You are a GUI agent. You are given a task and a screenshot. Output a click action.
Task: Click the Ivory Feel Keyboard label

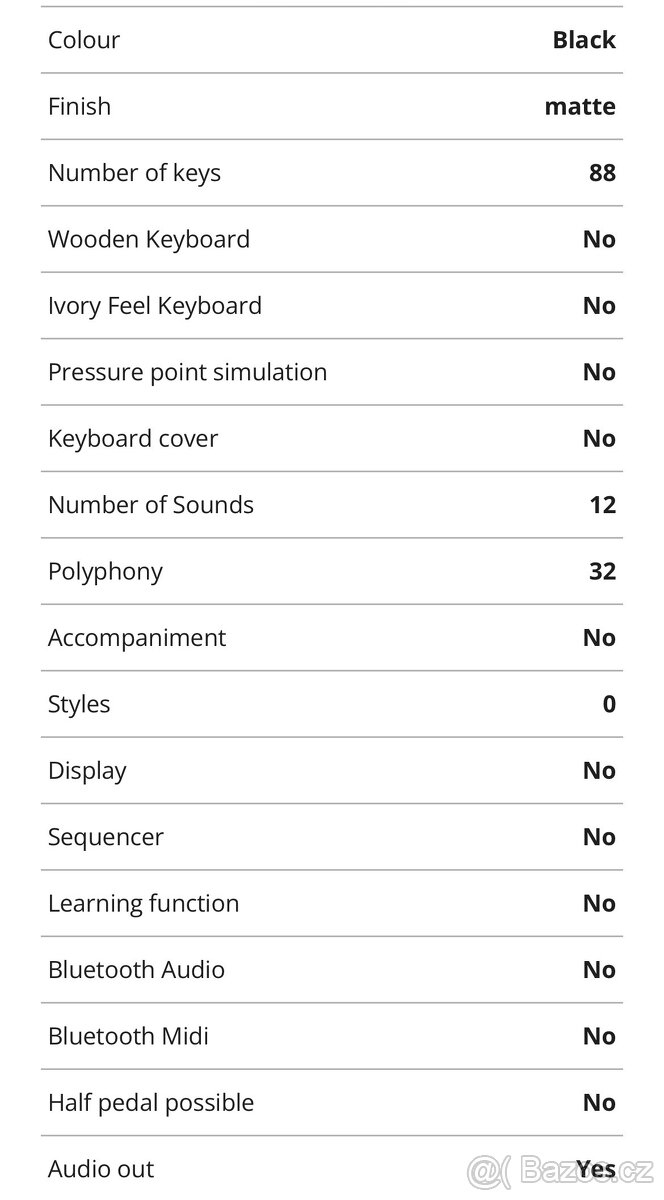(155, 306)
